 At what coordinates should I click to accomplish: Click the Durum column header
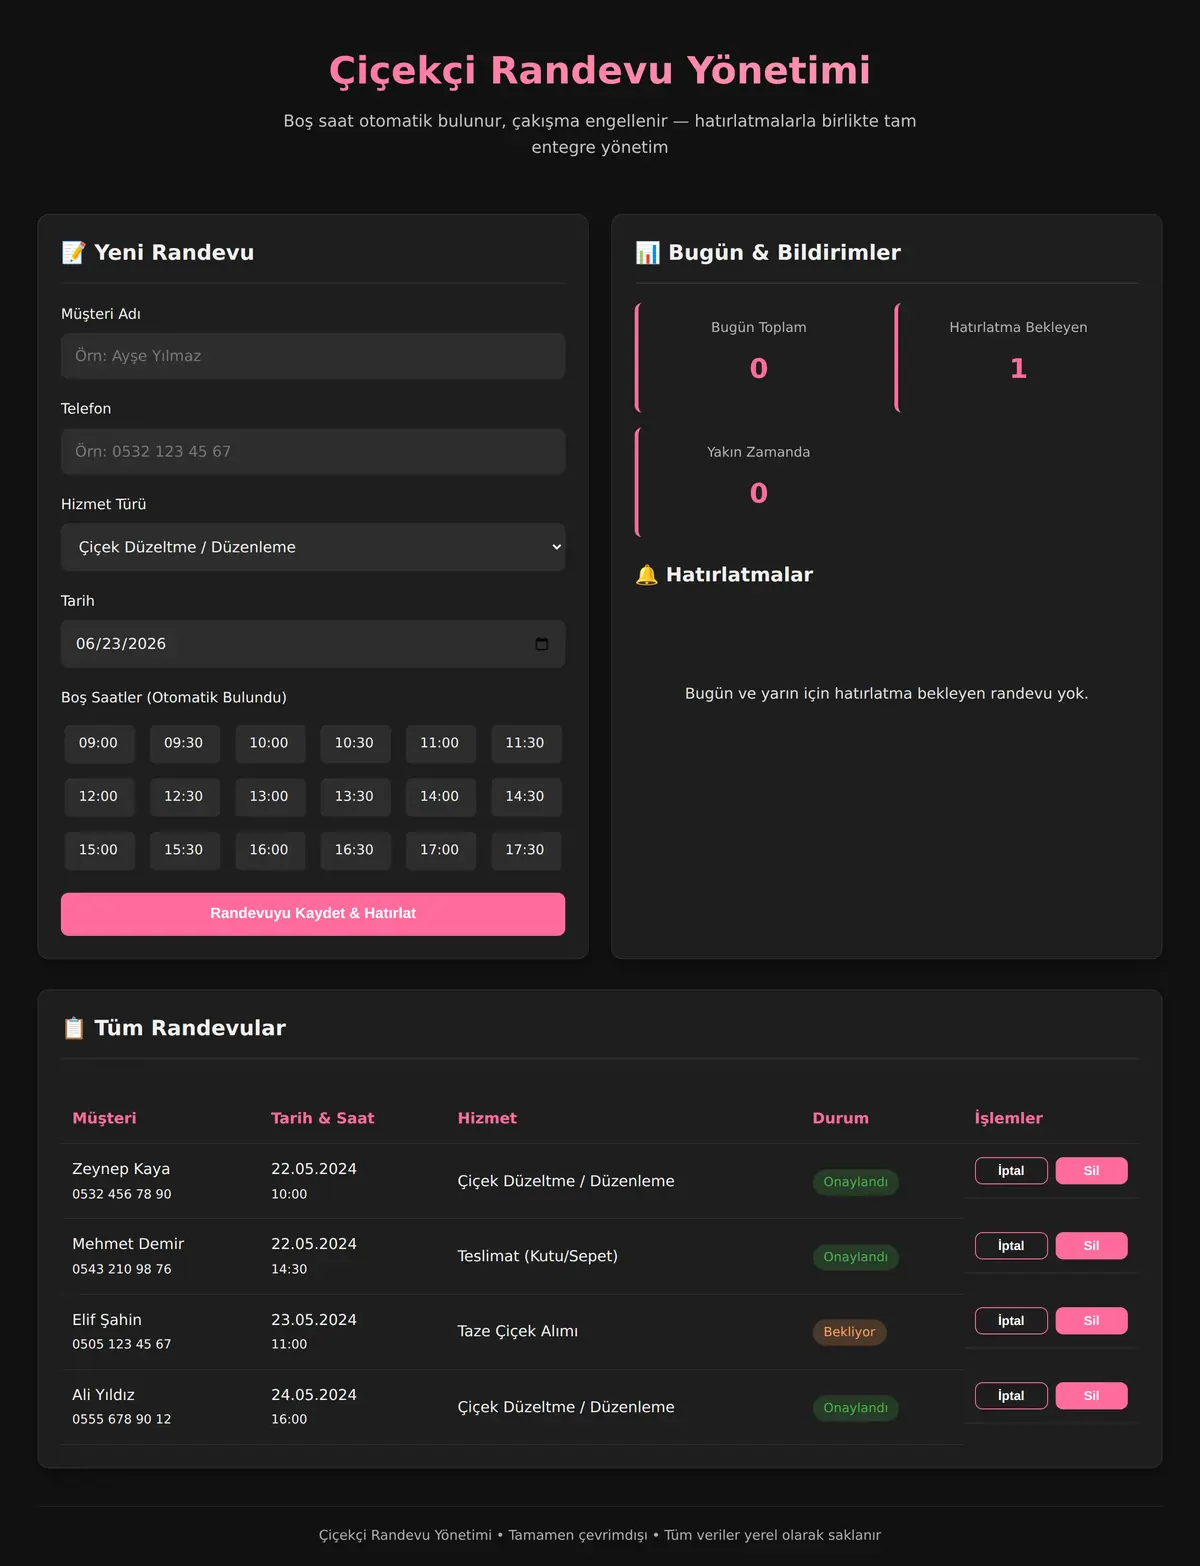840,1118
